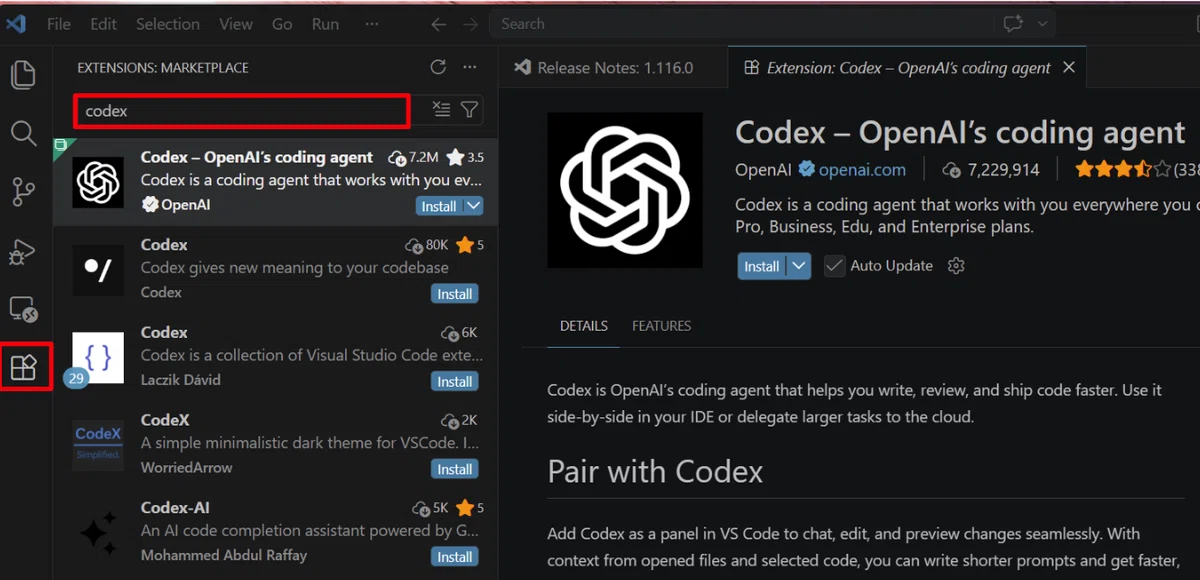The image size is (1200, 580).
Task: Go forward with the navigation arrow
Action: tap(470, 23)
